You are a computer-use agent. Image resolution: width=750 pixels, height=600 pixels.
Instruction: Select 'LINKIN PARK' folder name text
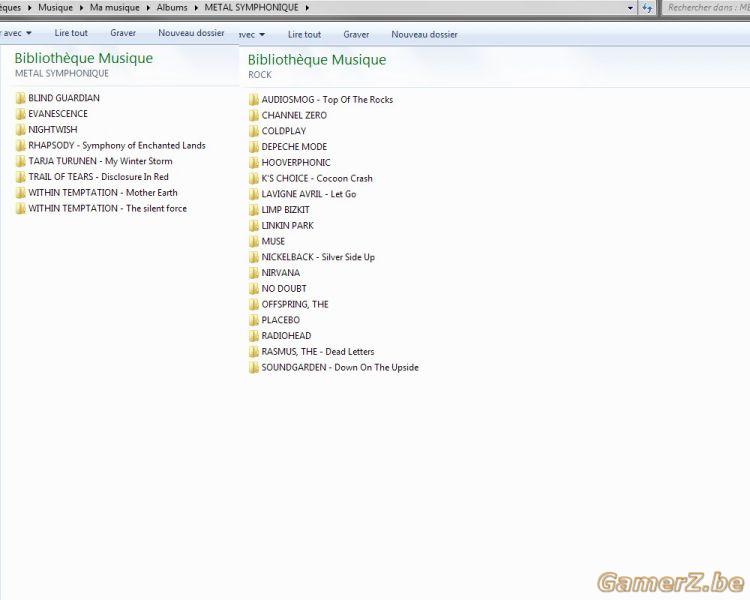pyautogui.click(x=287, y=225)
